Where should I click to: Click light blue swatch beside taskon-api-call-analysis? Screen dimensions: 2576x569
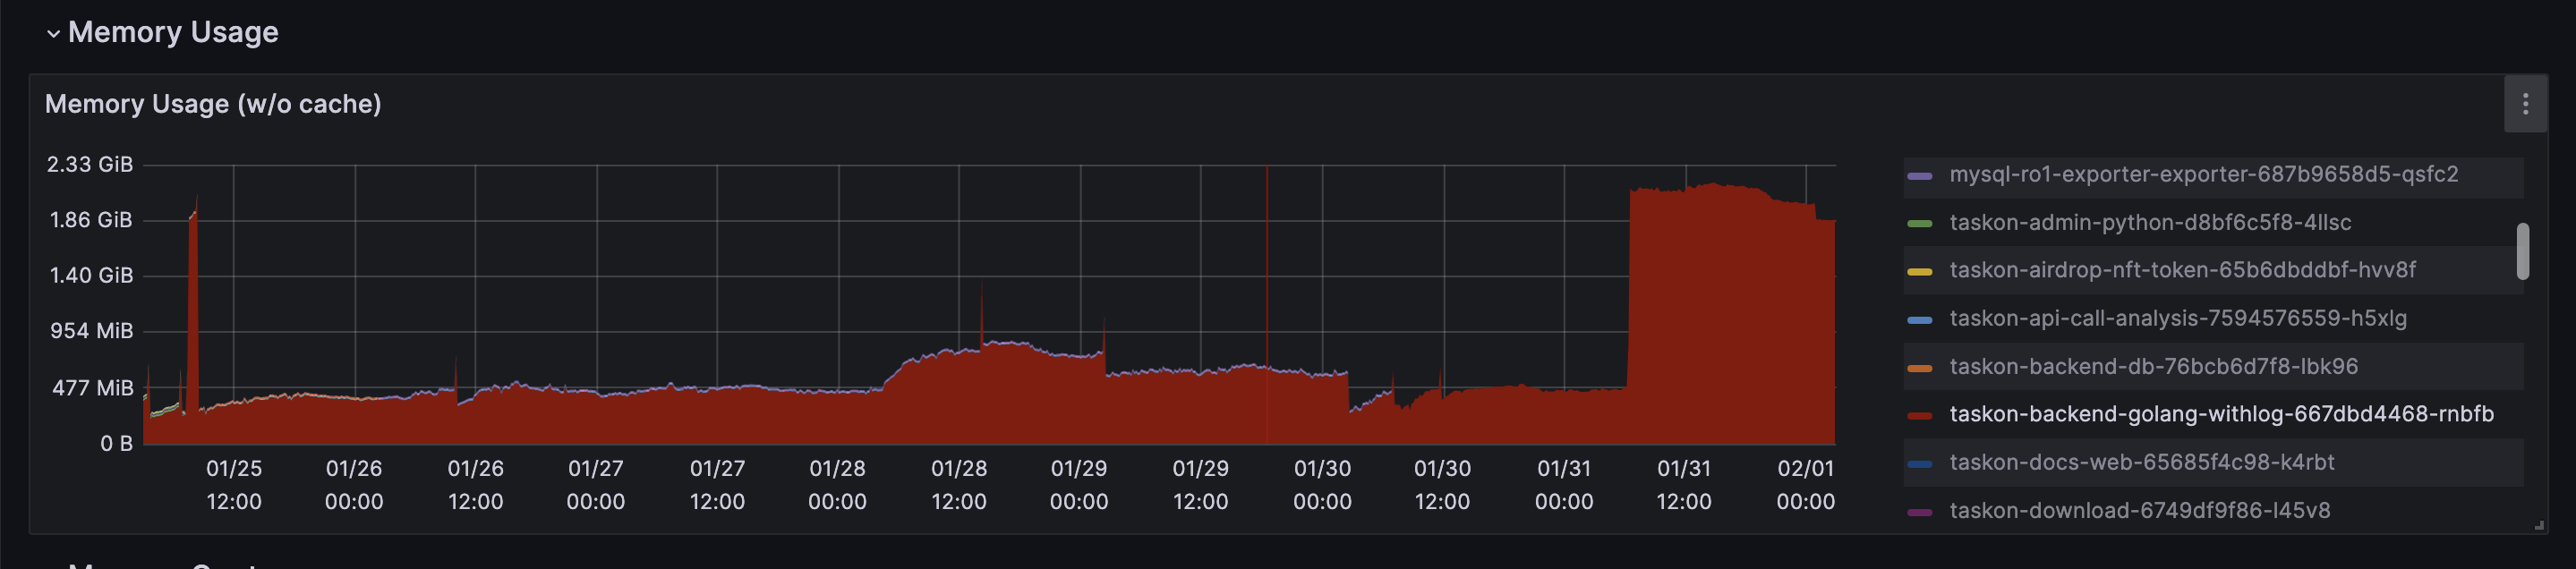(x=1919, y=320)
